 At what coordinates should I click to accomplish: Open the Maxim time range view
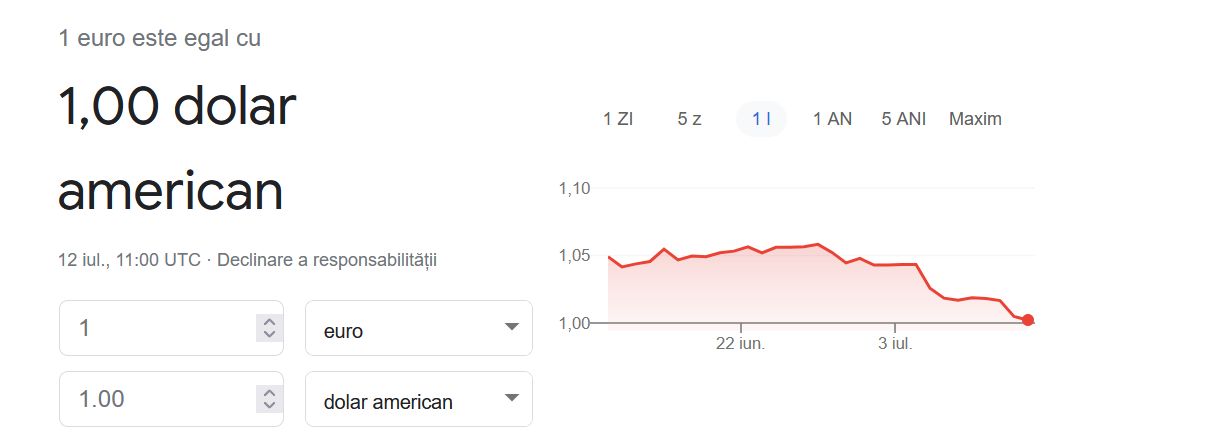pos(975,119)
